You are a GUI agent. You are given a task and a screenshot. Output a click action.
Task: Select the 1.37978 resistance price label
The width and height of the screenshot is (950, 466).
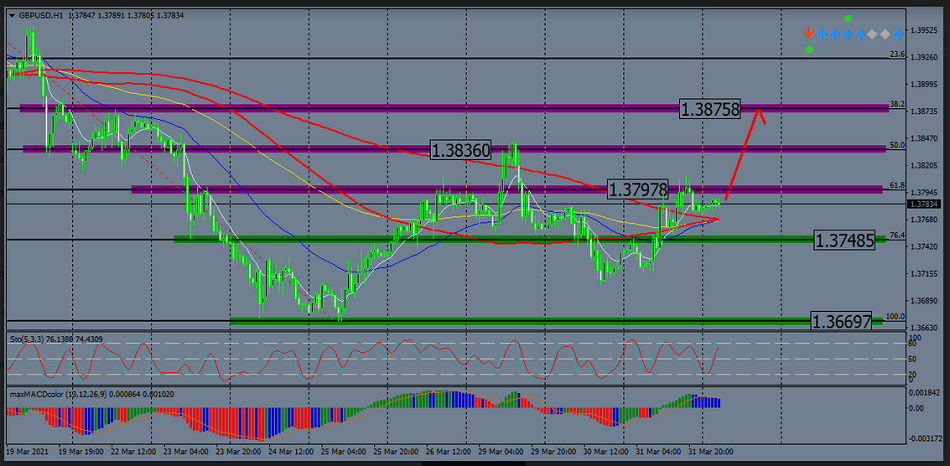tap(638, 190)
